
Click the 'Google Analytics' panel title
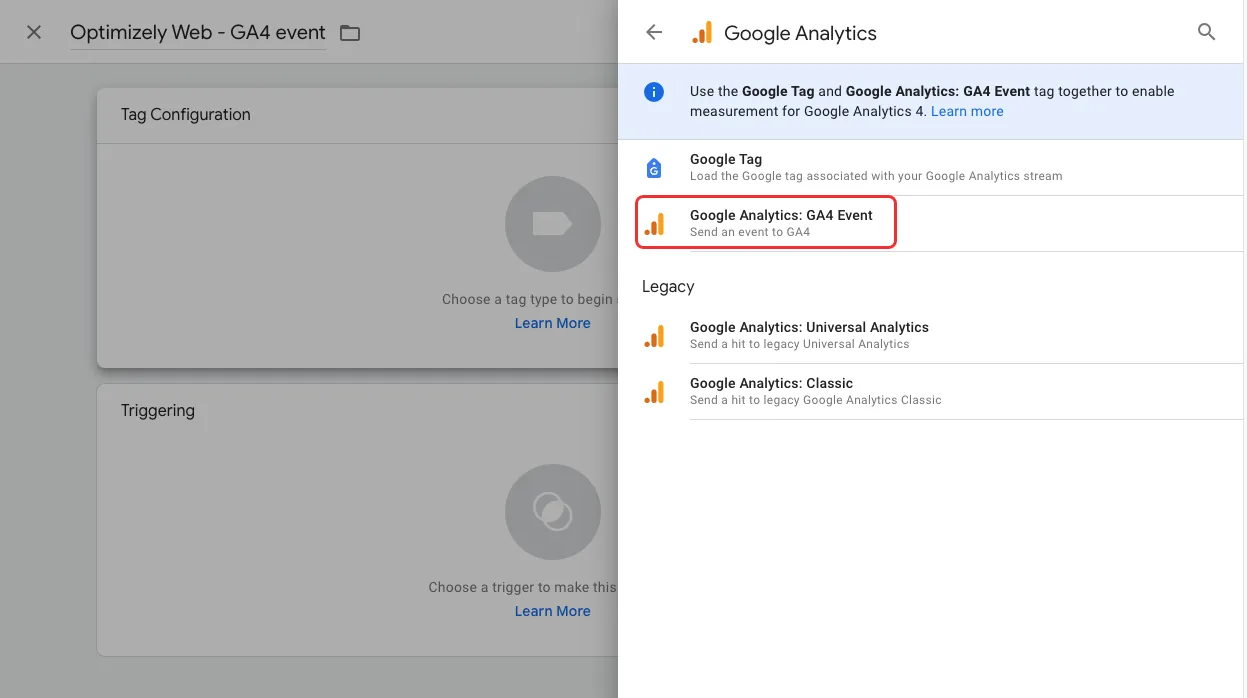coord(800,33)
